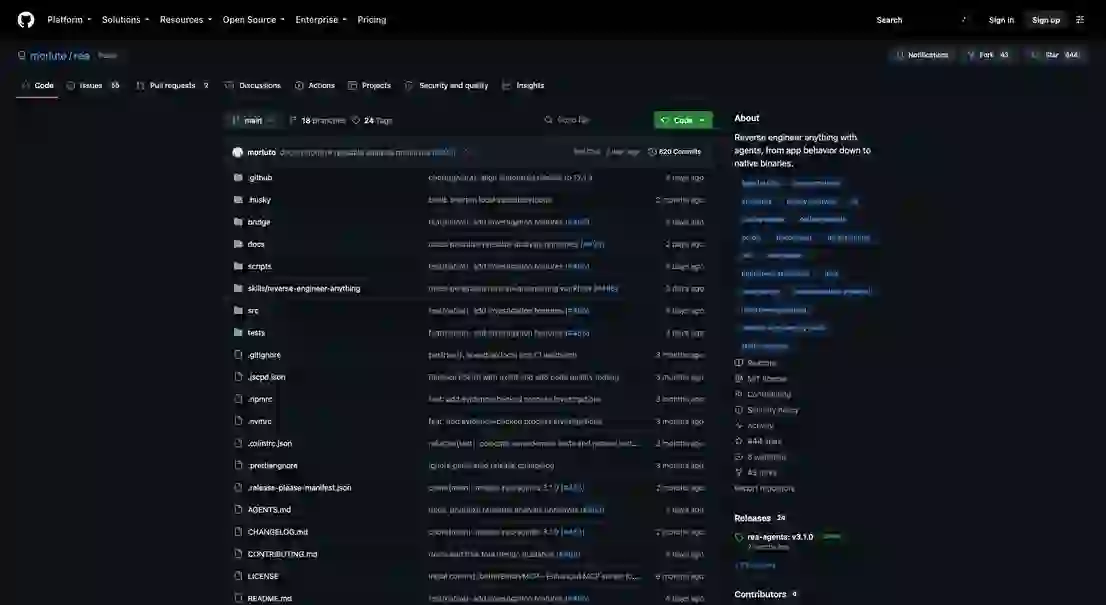1106x605 pixels.
Task: Open the Releases section heading
Action: click(x=752, y=518)
